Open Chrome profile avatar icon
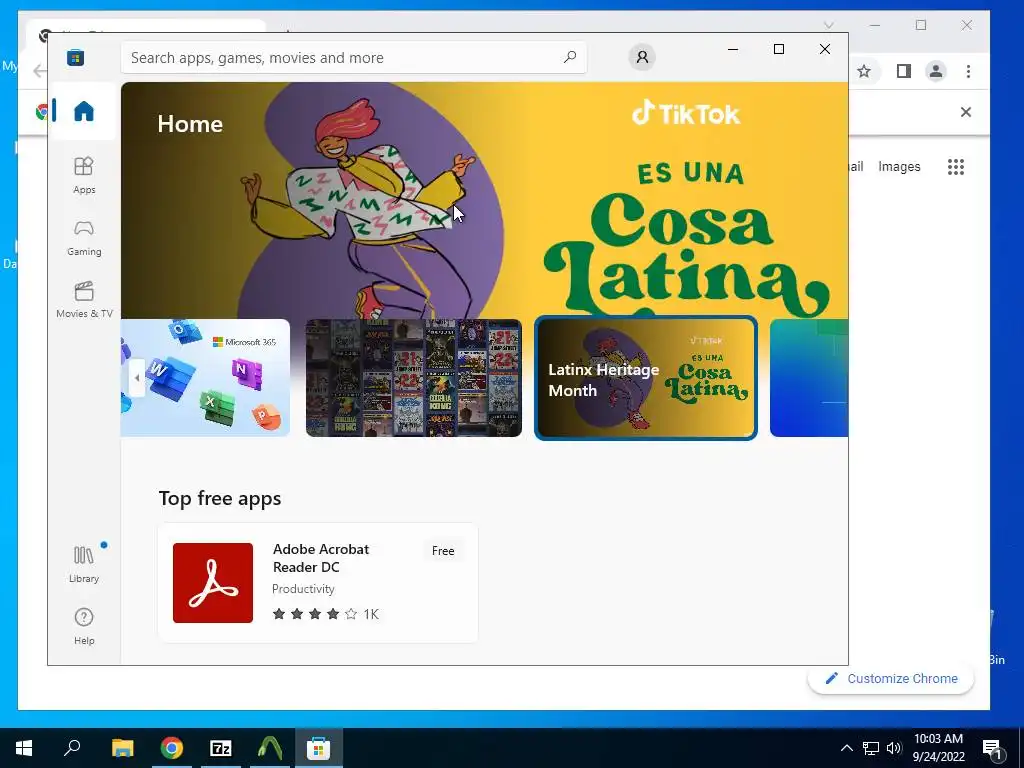The width and height of the screenshot is (1024, 768). tap(936, 71)
